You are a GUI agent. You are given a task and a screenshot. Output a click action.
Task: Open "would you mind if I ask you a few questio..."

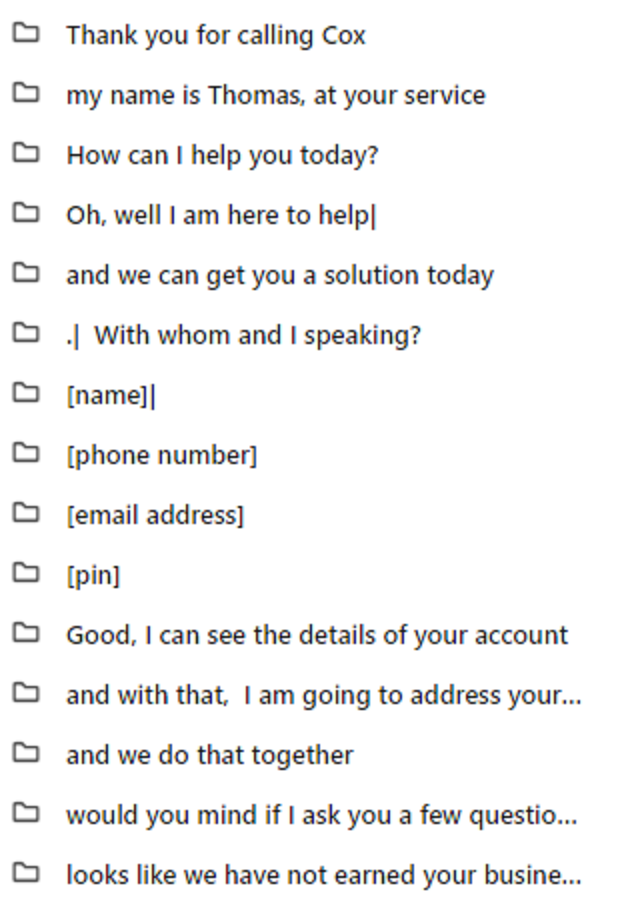coord(321,816)
